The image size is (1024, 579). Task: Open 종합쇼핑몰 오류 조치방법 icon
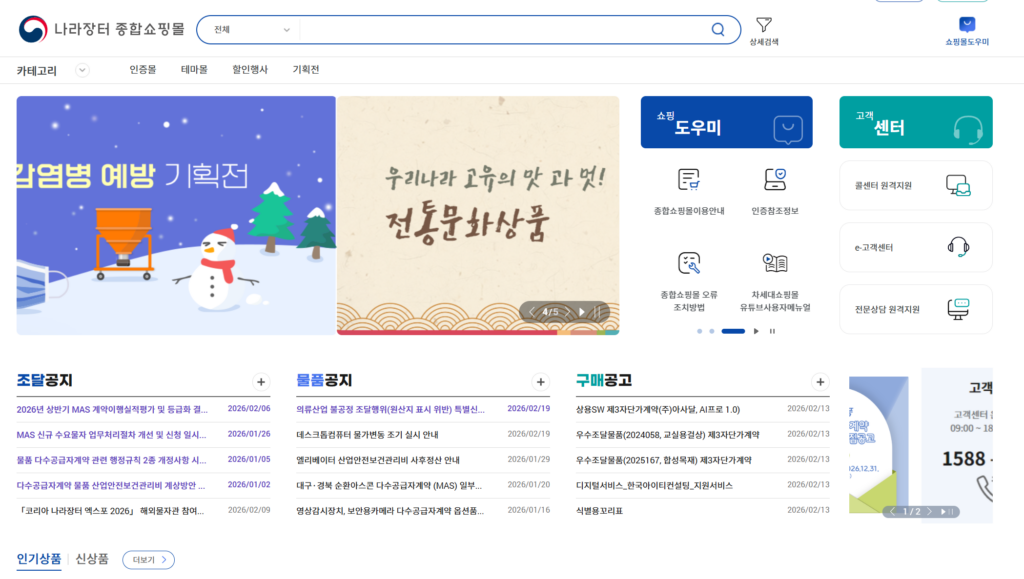point(688,263)
